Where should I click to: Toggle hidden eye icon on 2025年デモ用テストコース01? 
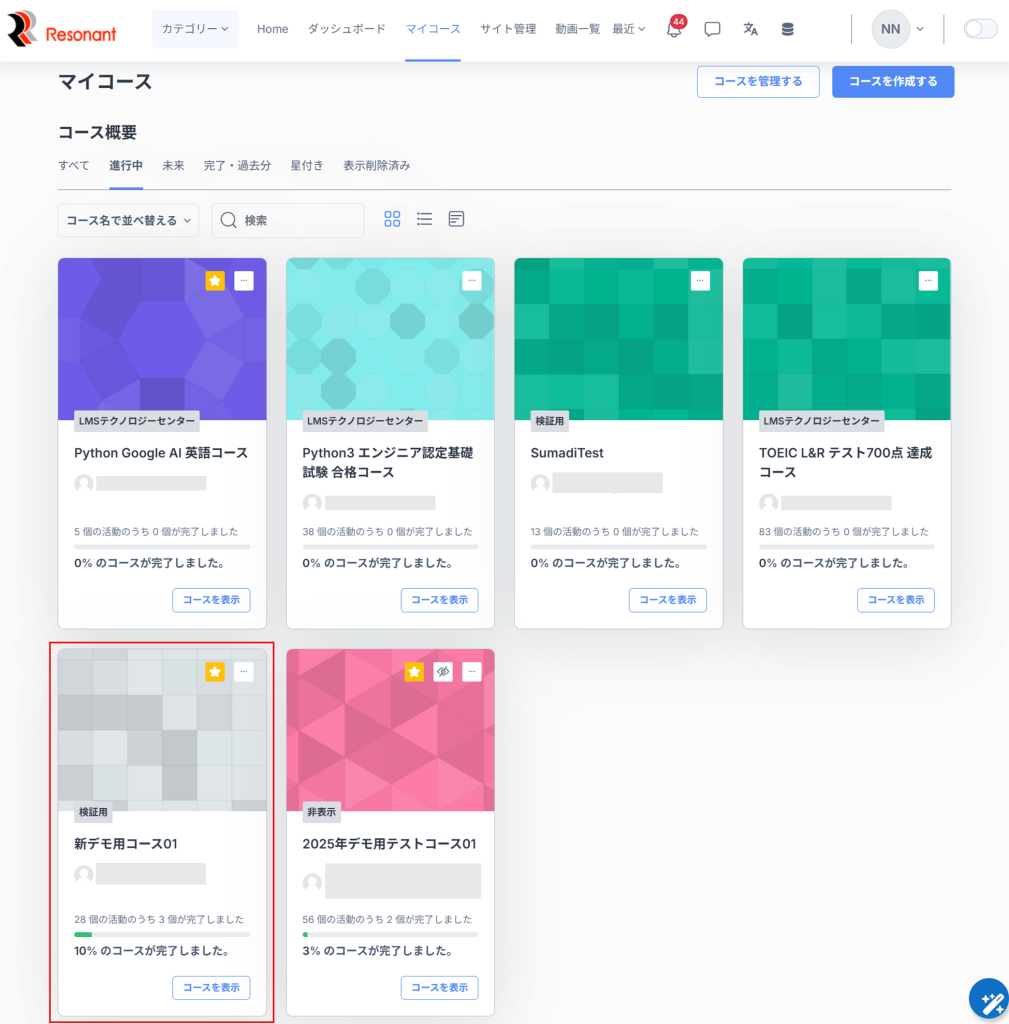point(443,672)
